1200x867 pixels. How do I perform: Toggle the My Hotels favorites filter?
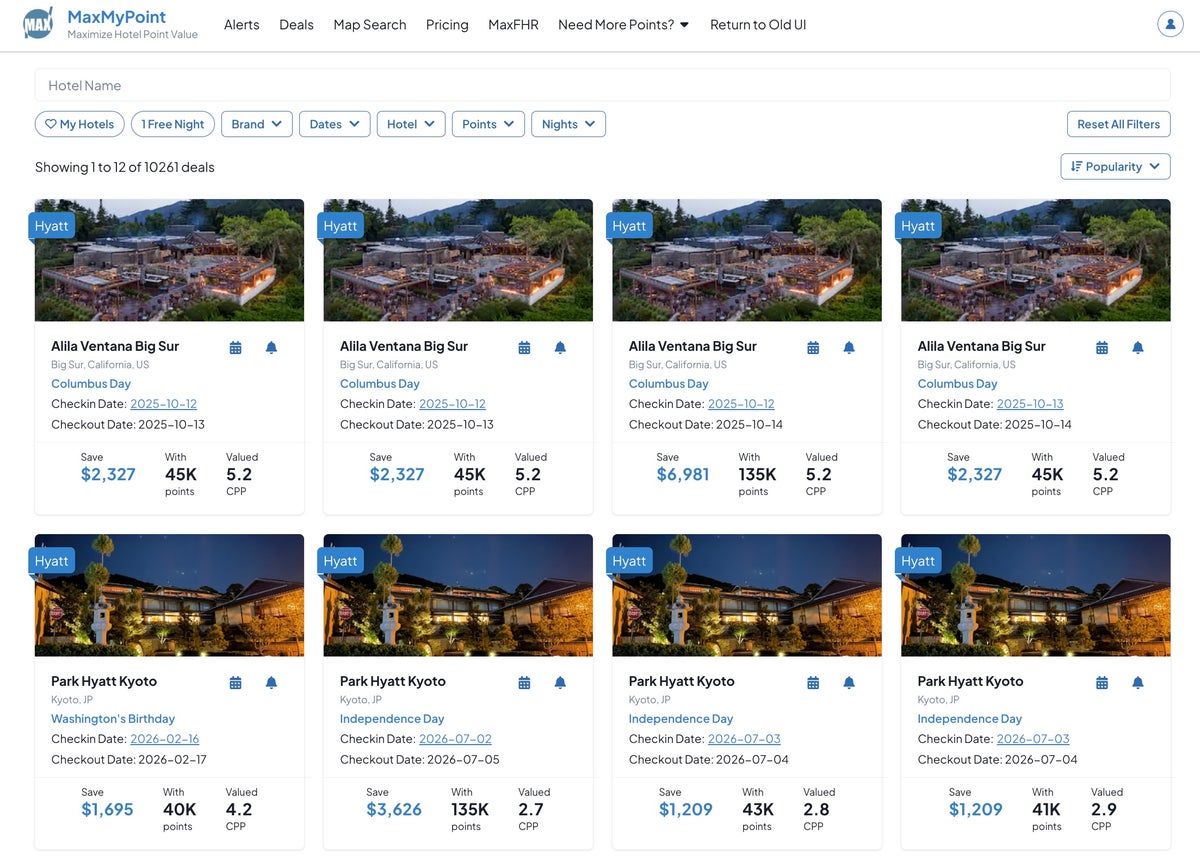point(80,124)
